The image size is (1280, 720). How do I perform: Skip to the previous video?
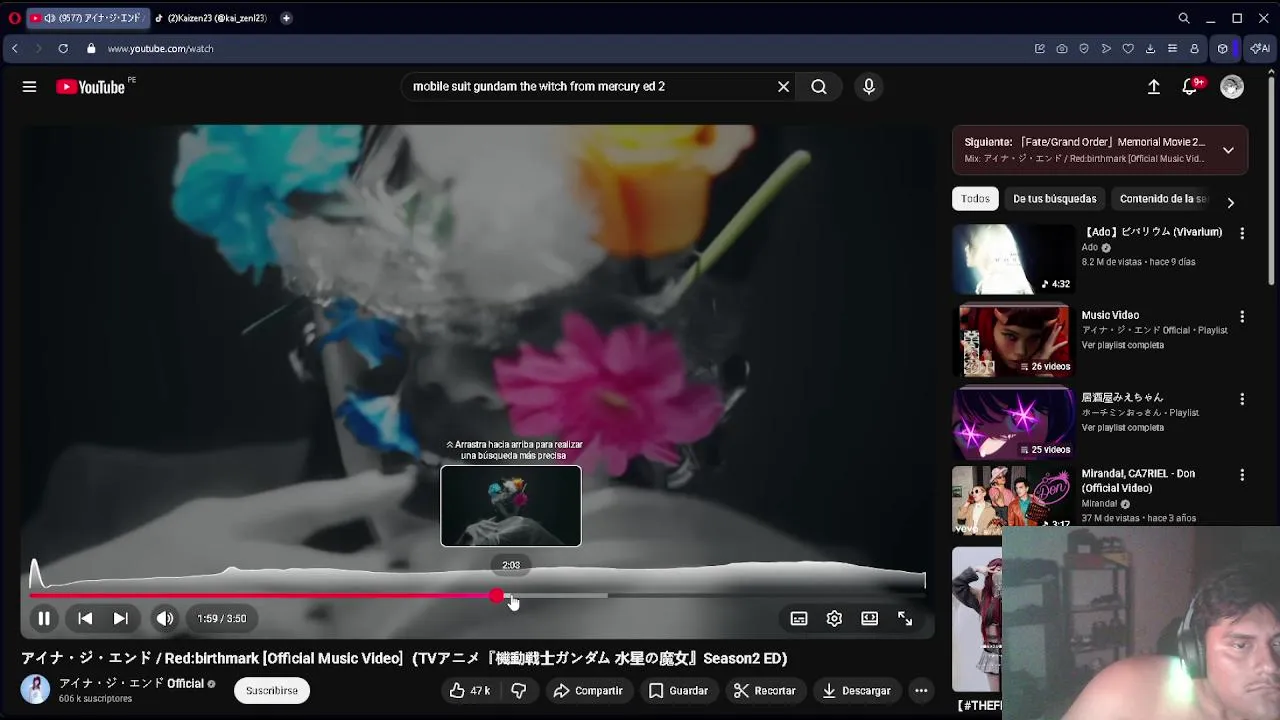tap(85, 619)
